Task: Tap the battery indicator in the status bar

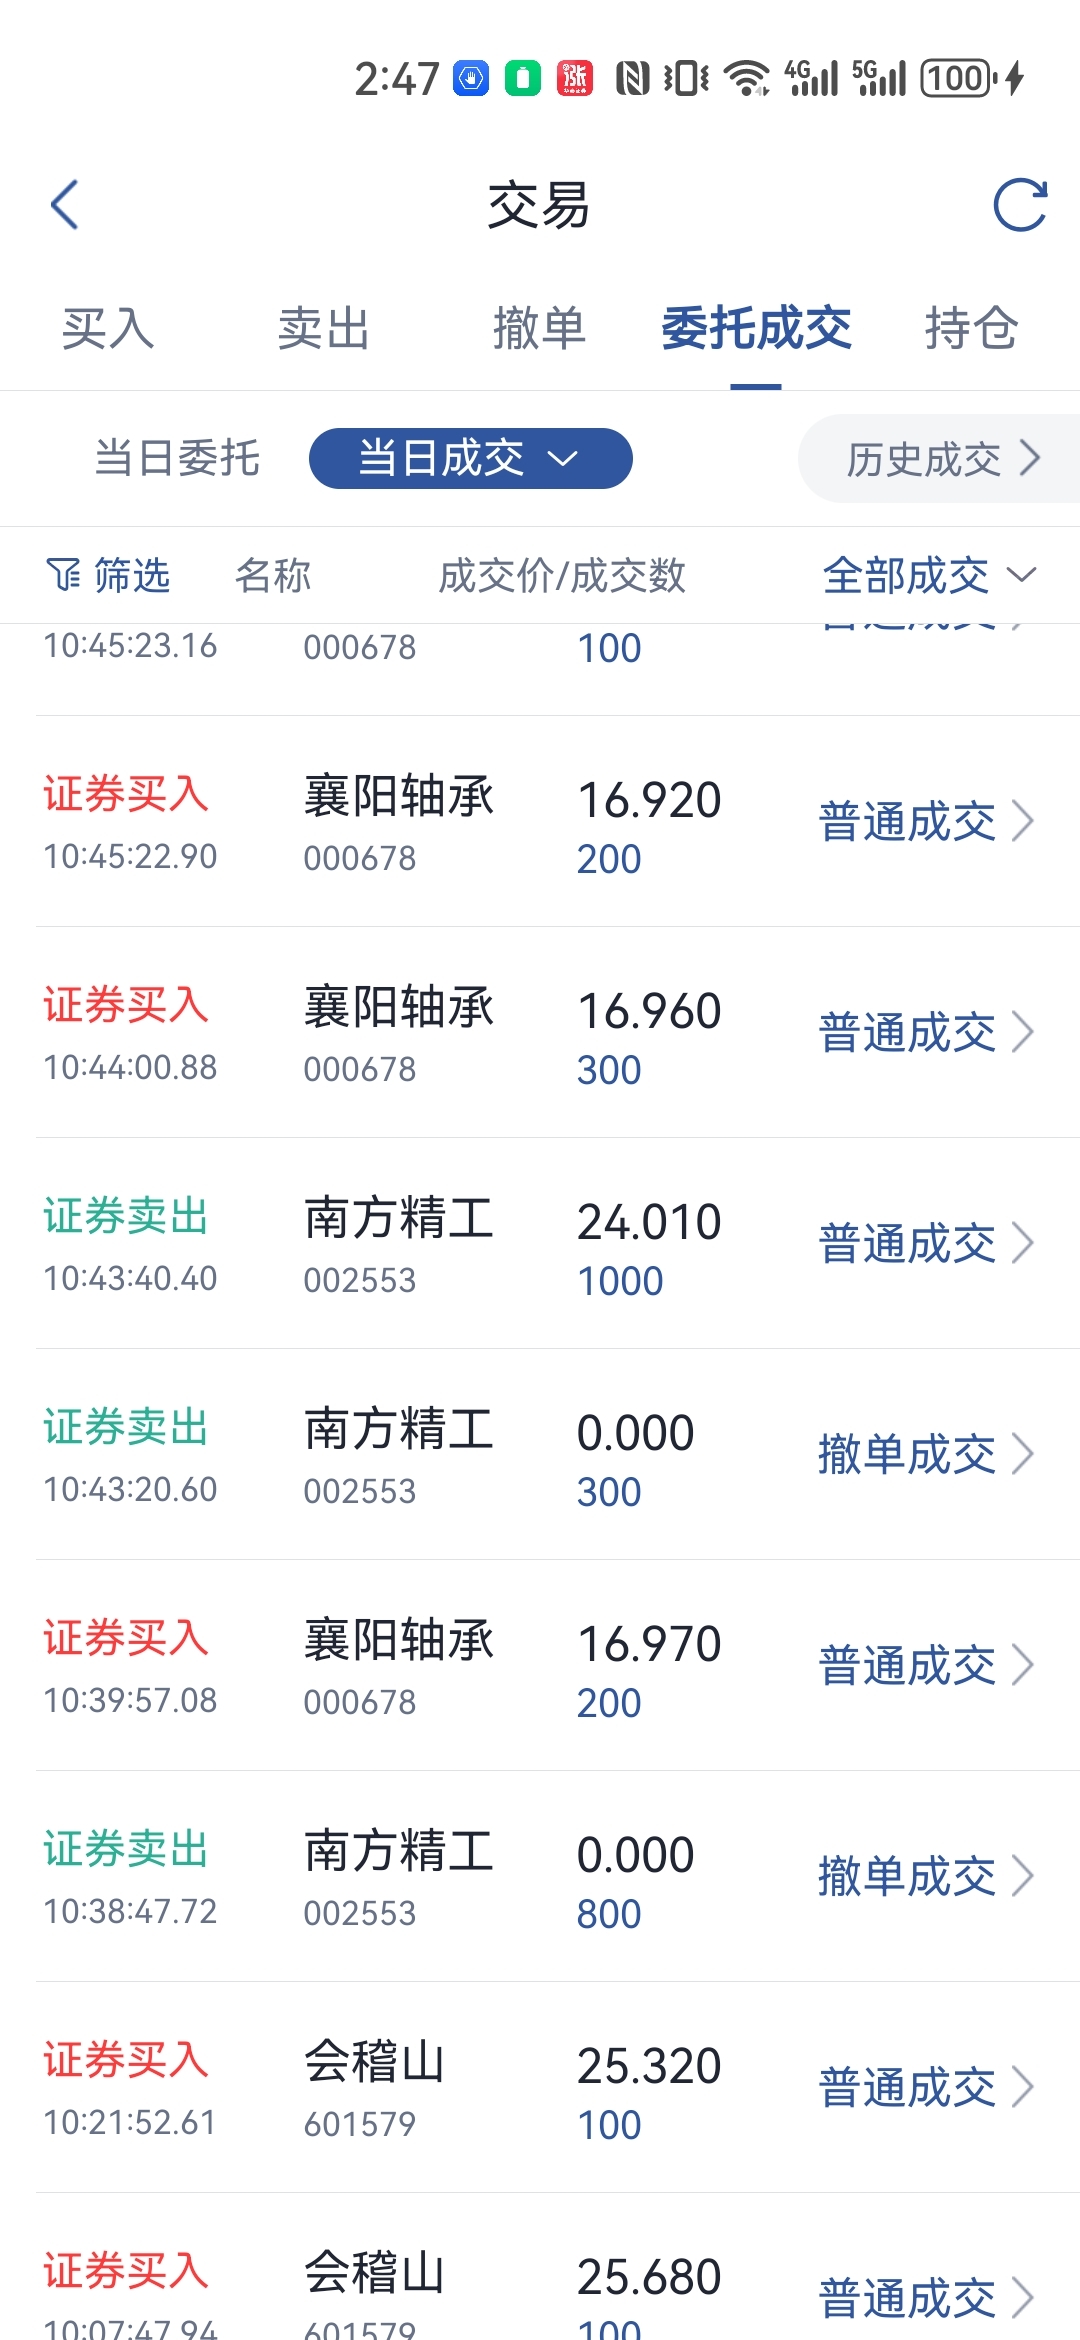Action: 959,78
